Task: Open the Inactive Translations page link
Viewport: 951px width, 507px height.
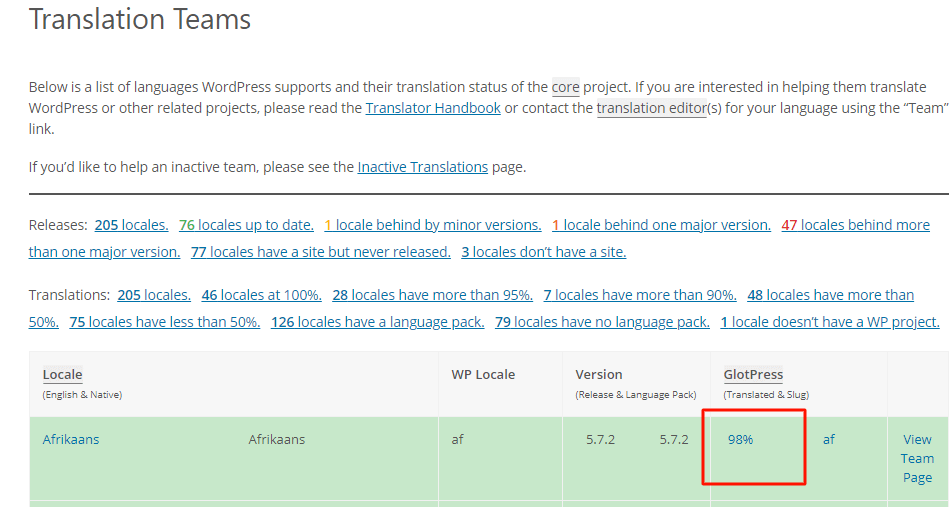Action: [x=422, y=167]
